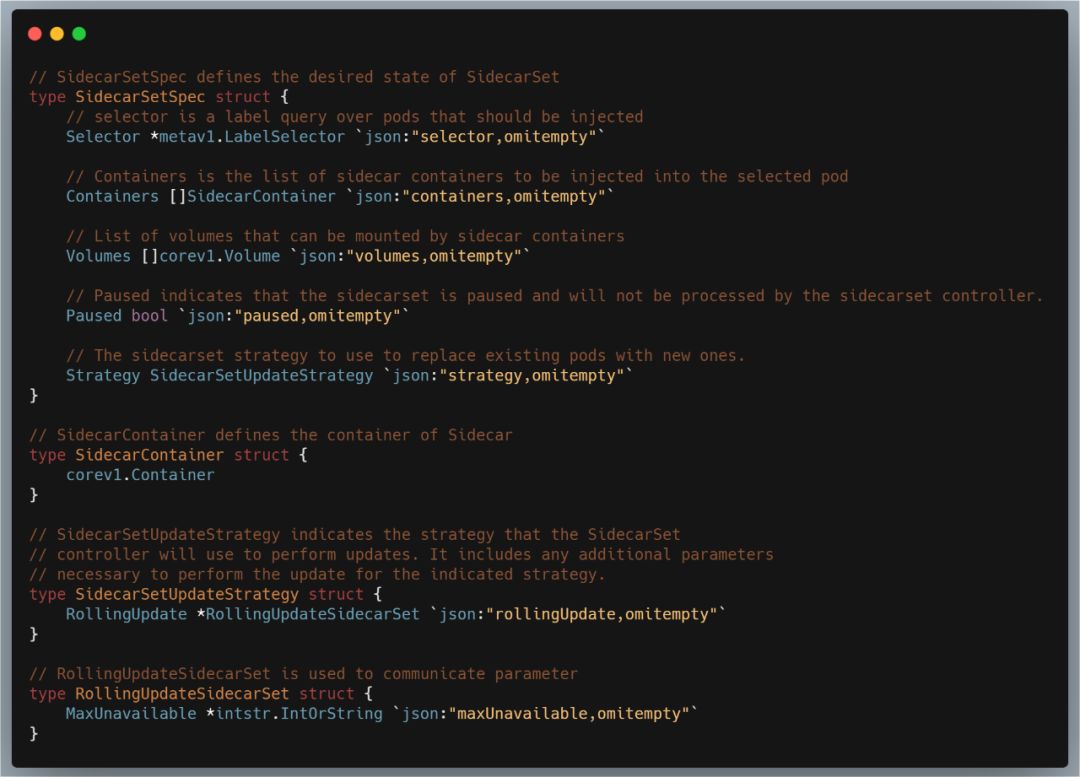Click 'Containers' field name before []SidecarContainer

112,197
